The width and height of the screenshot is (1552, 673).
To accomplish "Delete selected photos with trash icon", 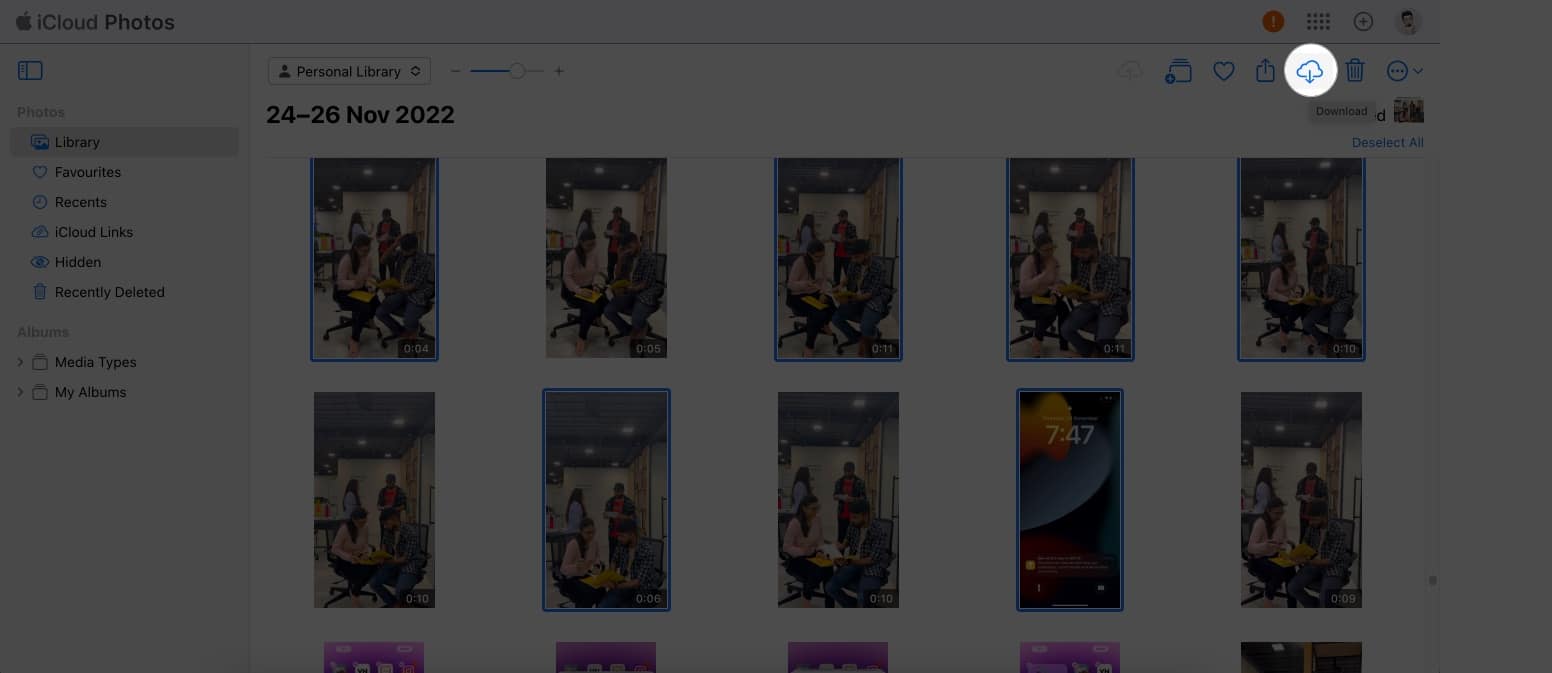I will tap(1355, 70).
